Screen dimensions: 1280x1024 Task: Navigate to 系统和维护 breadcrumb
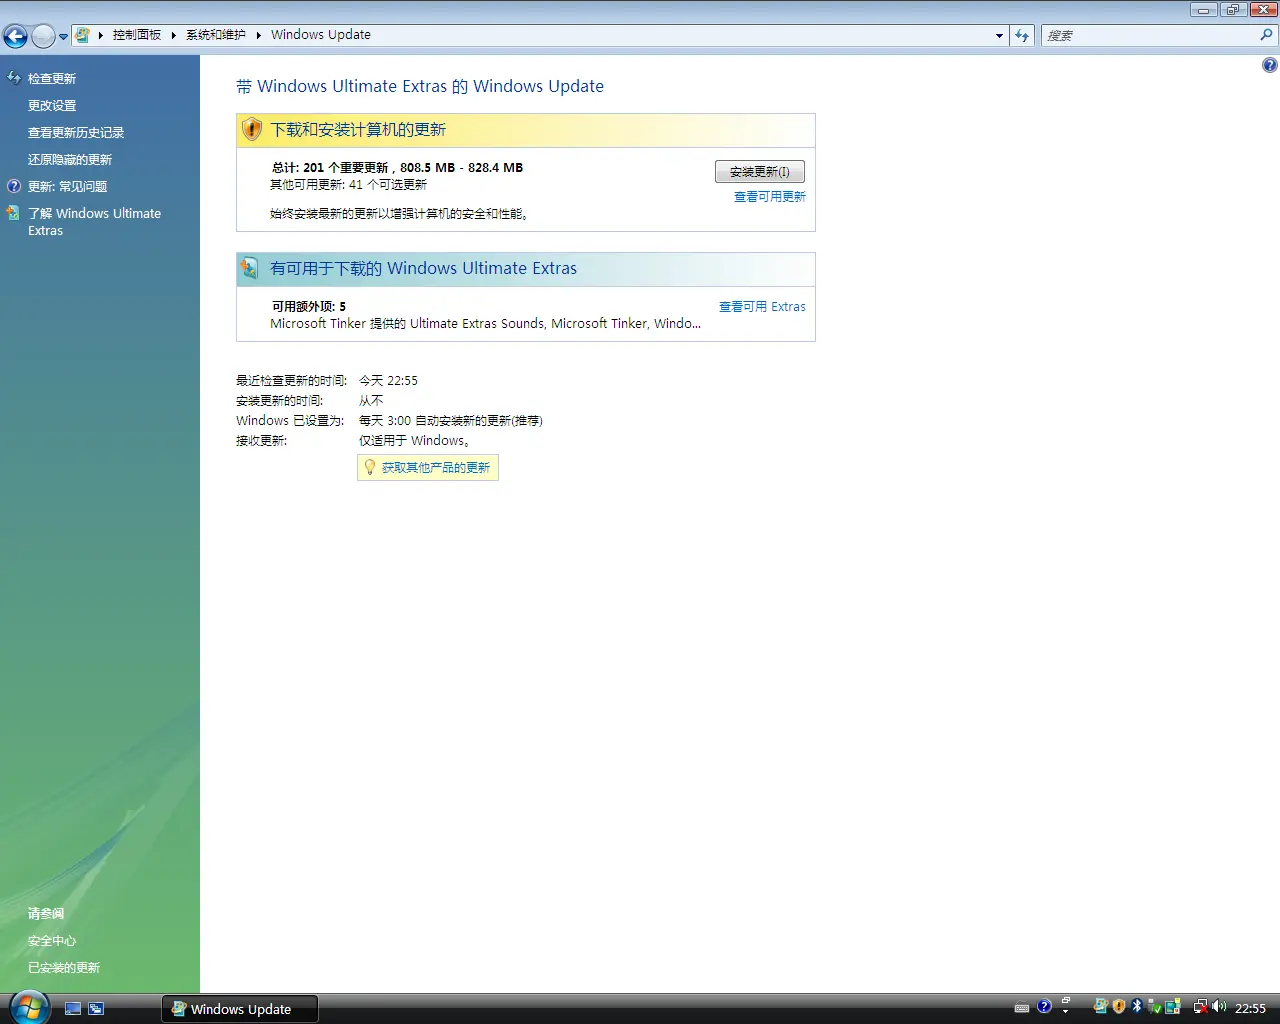(x=216, y=35)
